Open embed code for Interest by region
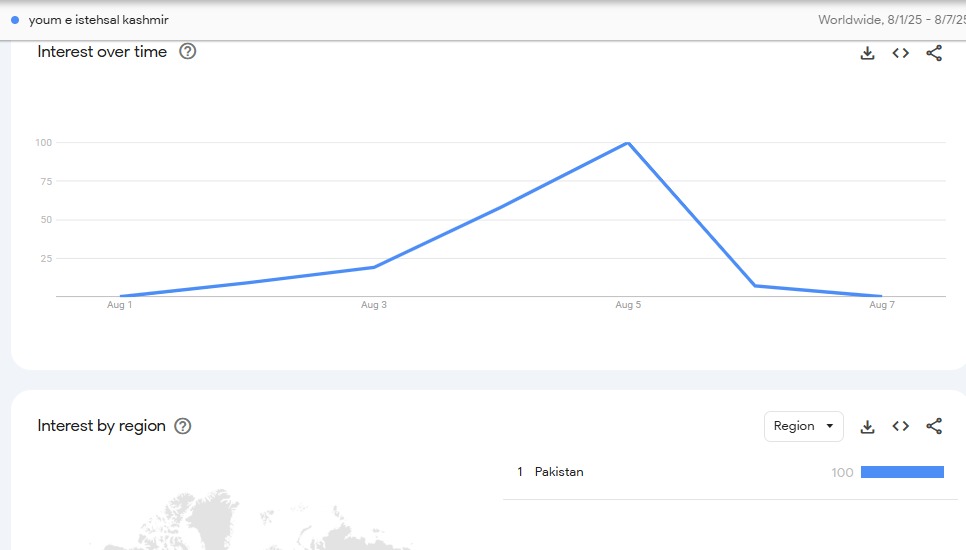The width and height of the screenshot is (966, 550). (901, 426)
